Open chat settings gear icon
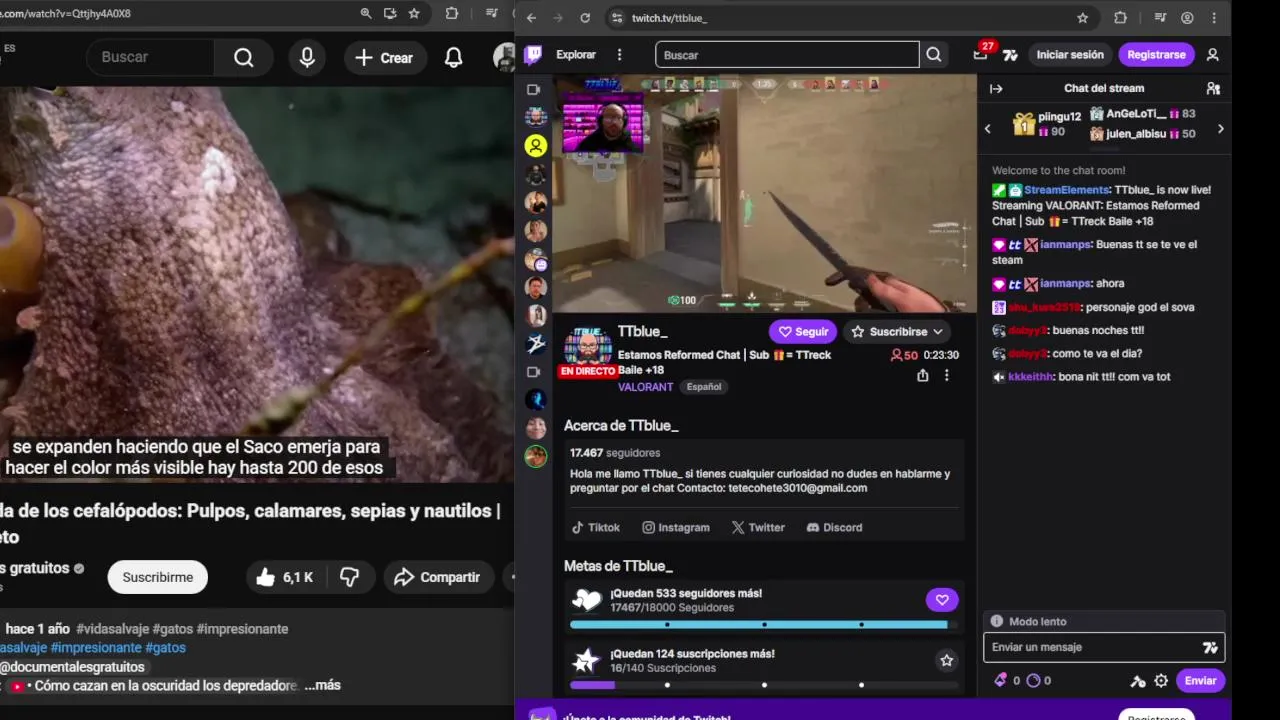Screen dimensions: 1280x720 point(1161,681)
